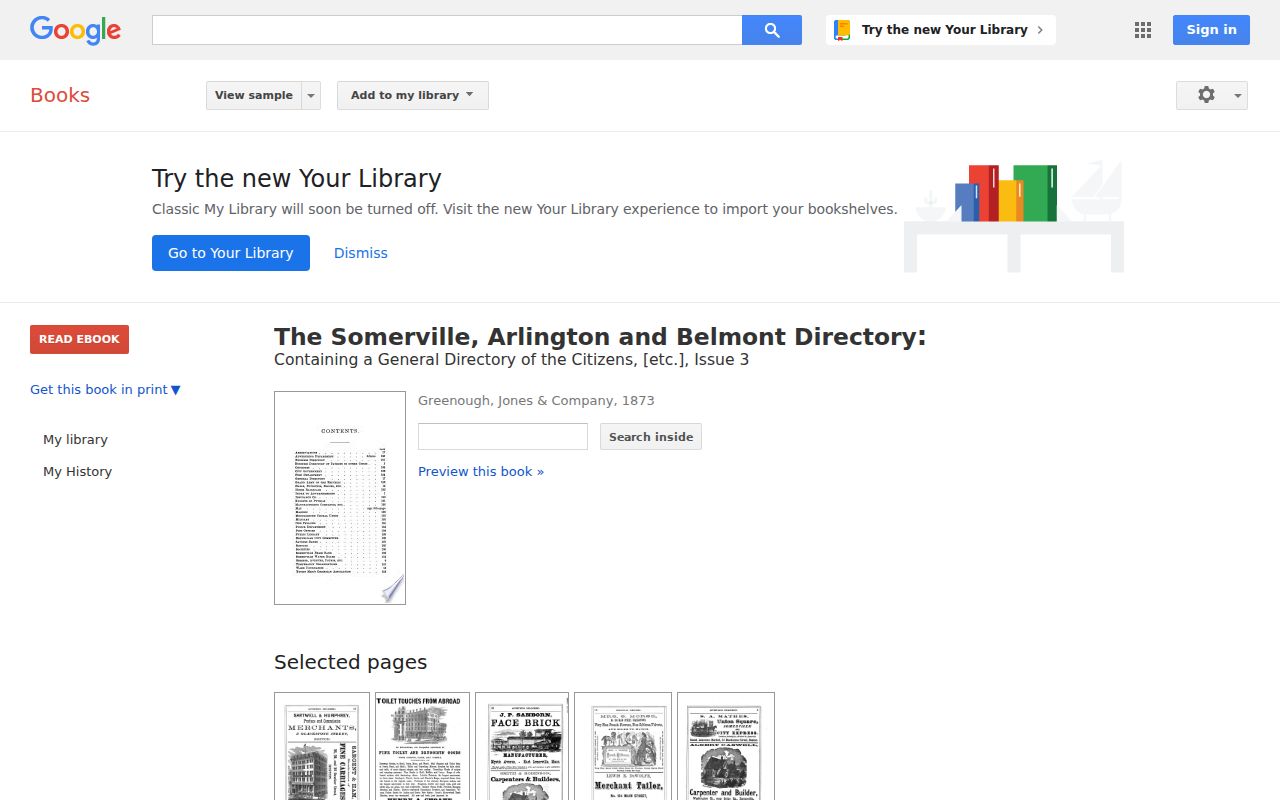
Task: Expand the View sample dropdown arrow
Action: 311,95
